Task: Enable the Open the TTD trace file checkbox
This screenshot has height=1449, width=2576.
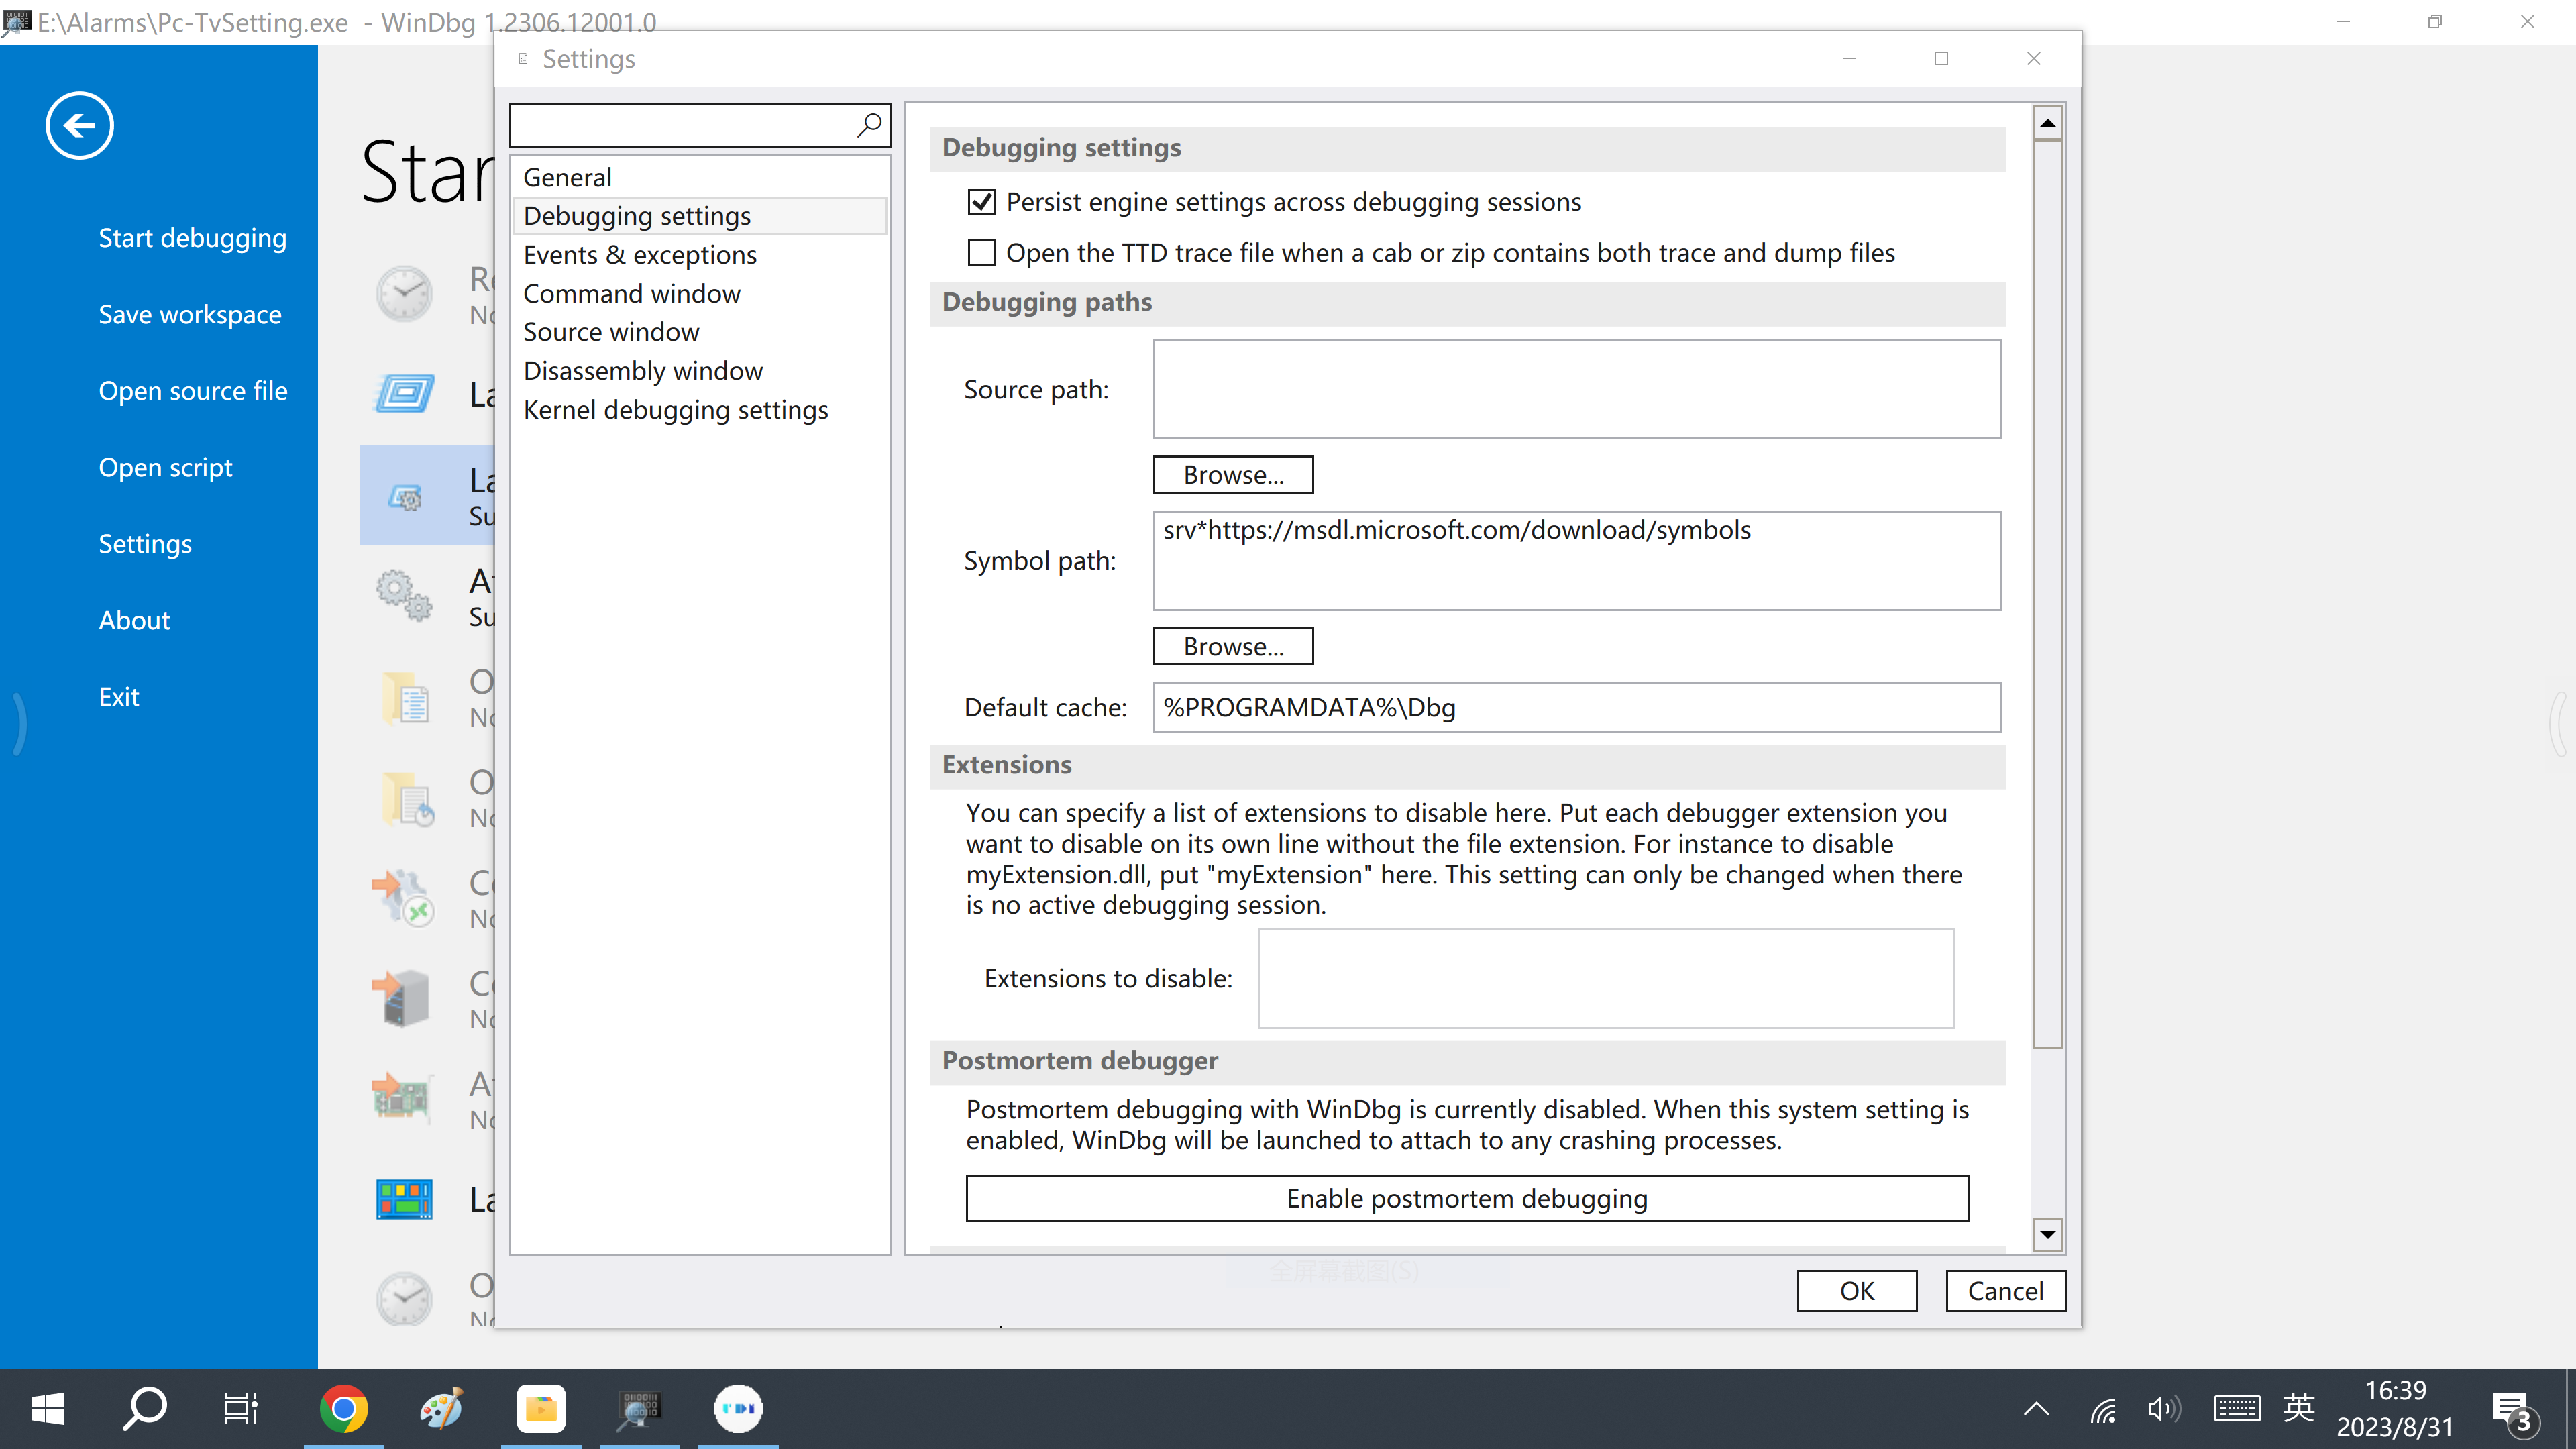Action: click(982, 253)
